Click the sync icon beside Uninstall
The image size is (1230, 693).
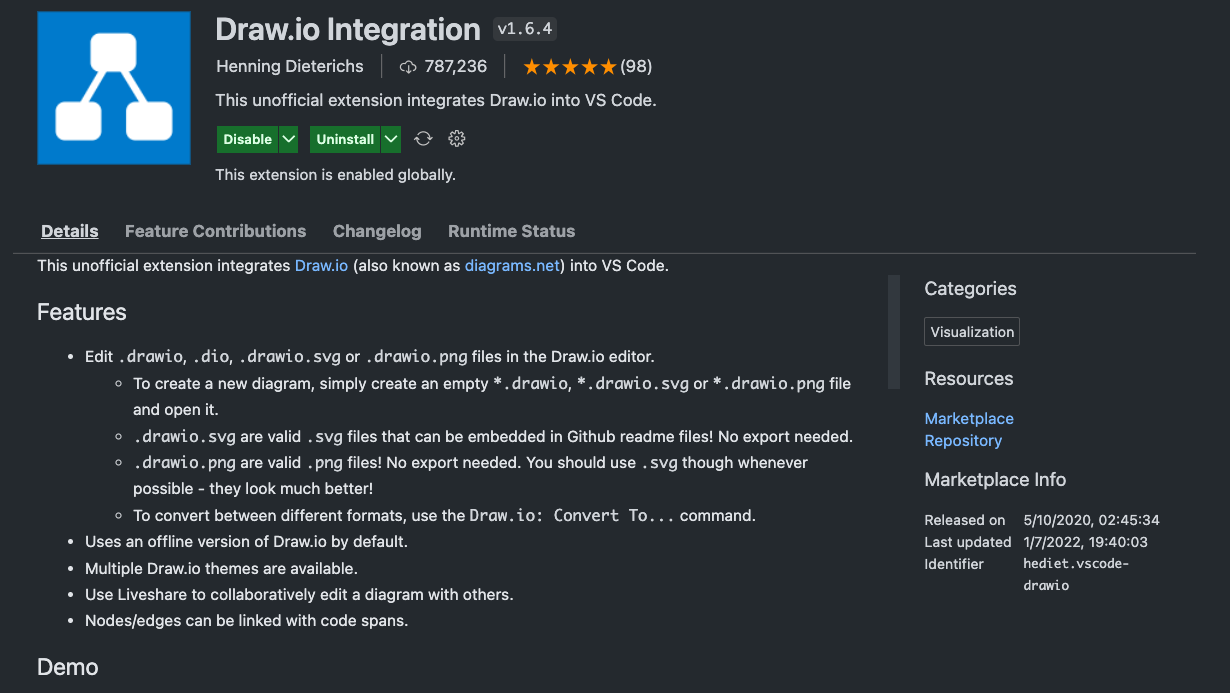tap(423, 139)
